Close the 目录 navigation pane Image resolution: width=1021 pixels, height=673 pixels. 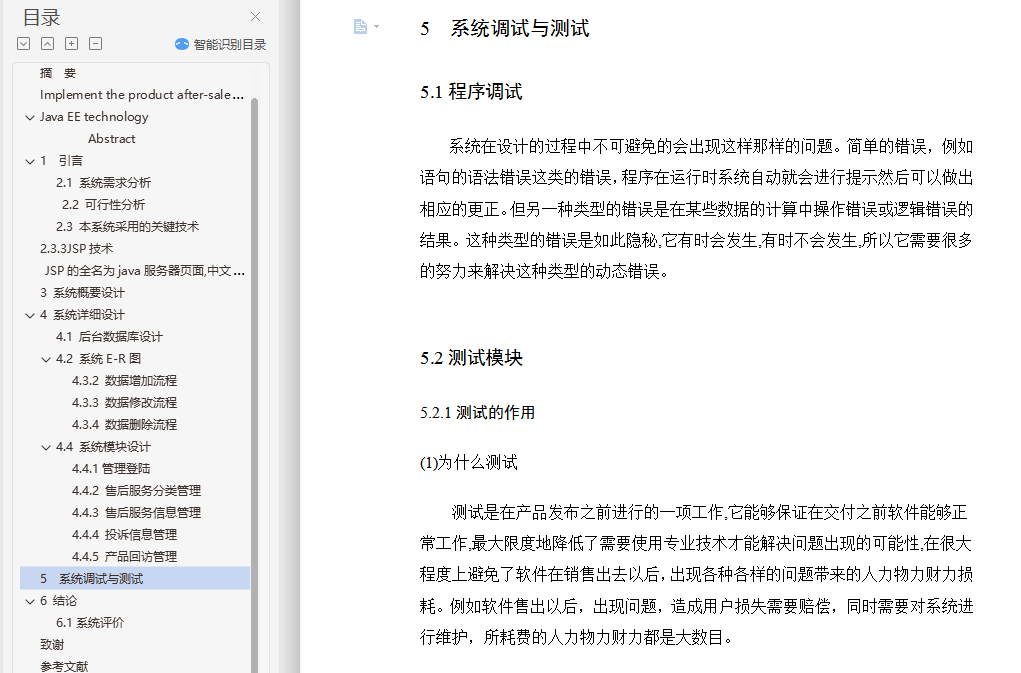click(x=255, y=17)
